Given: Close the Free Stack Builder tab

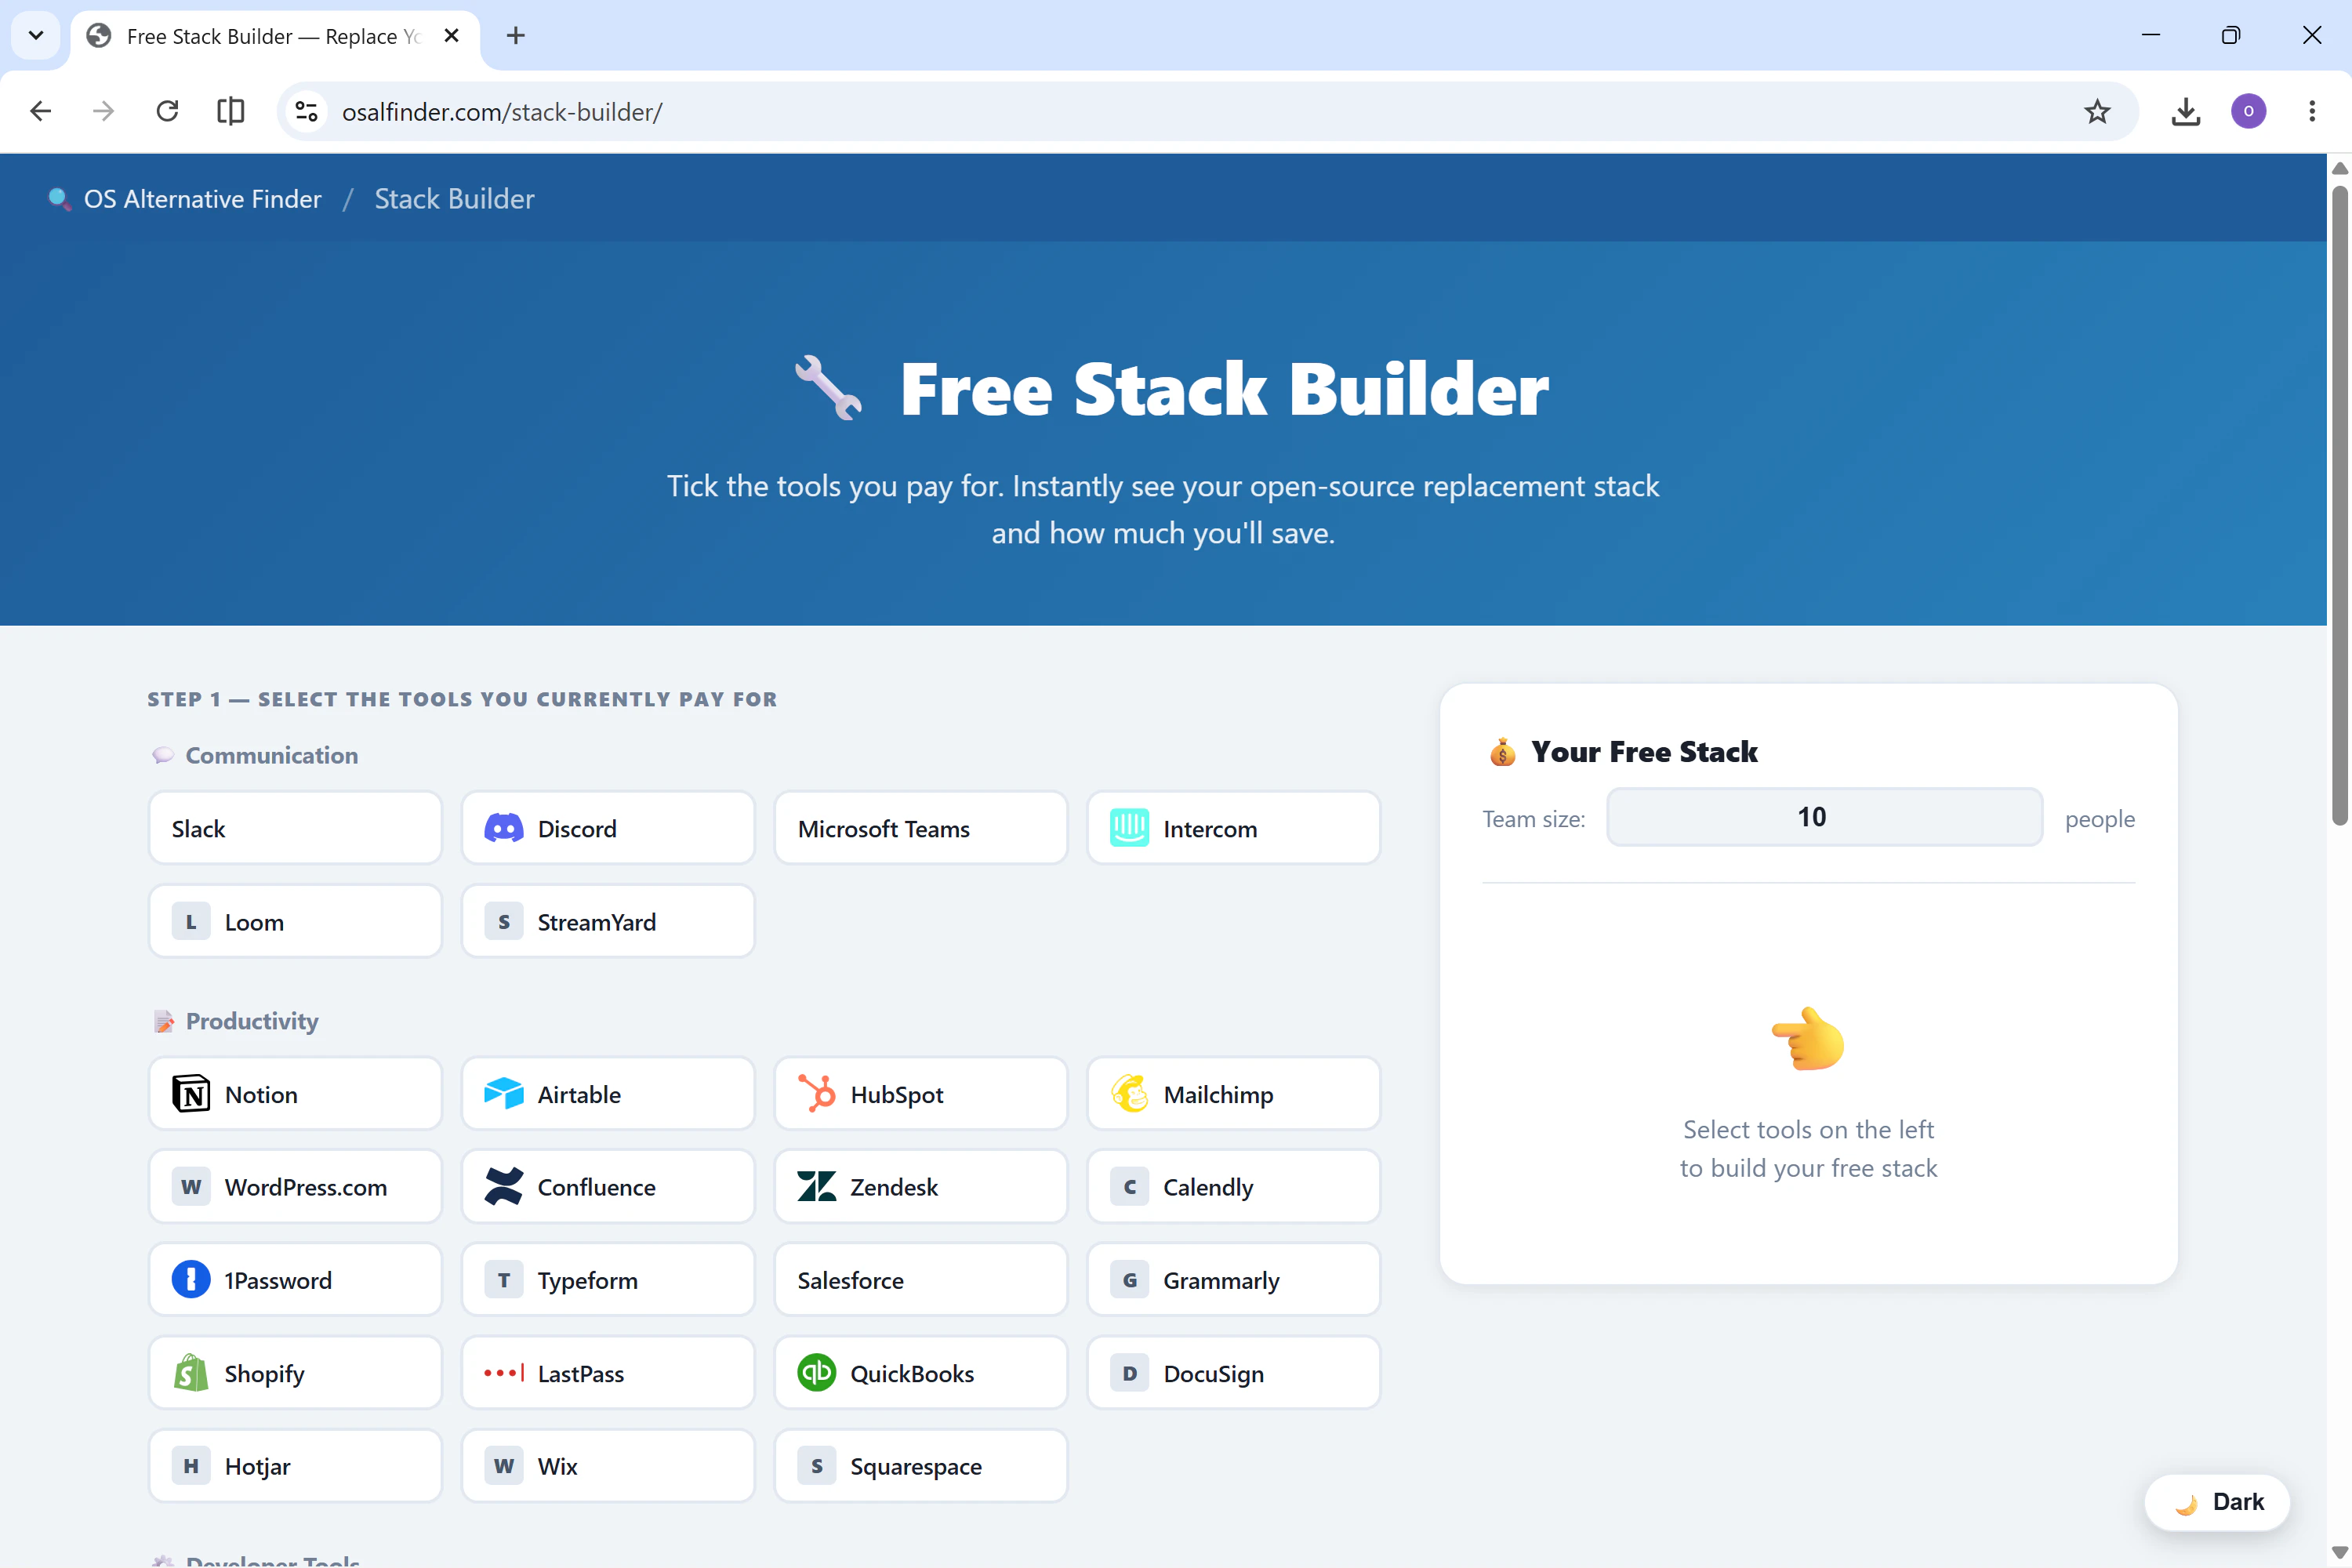Looking at the screenshot, I should click(451, 36).
